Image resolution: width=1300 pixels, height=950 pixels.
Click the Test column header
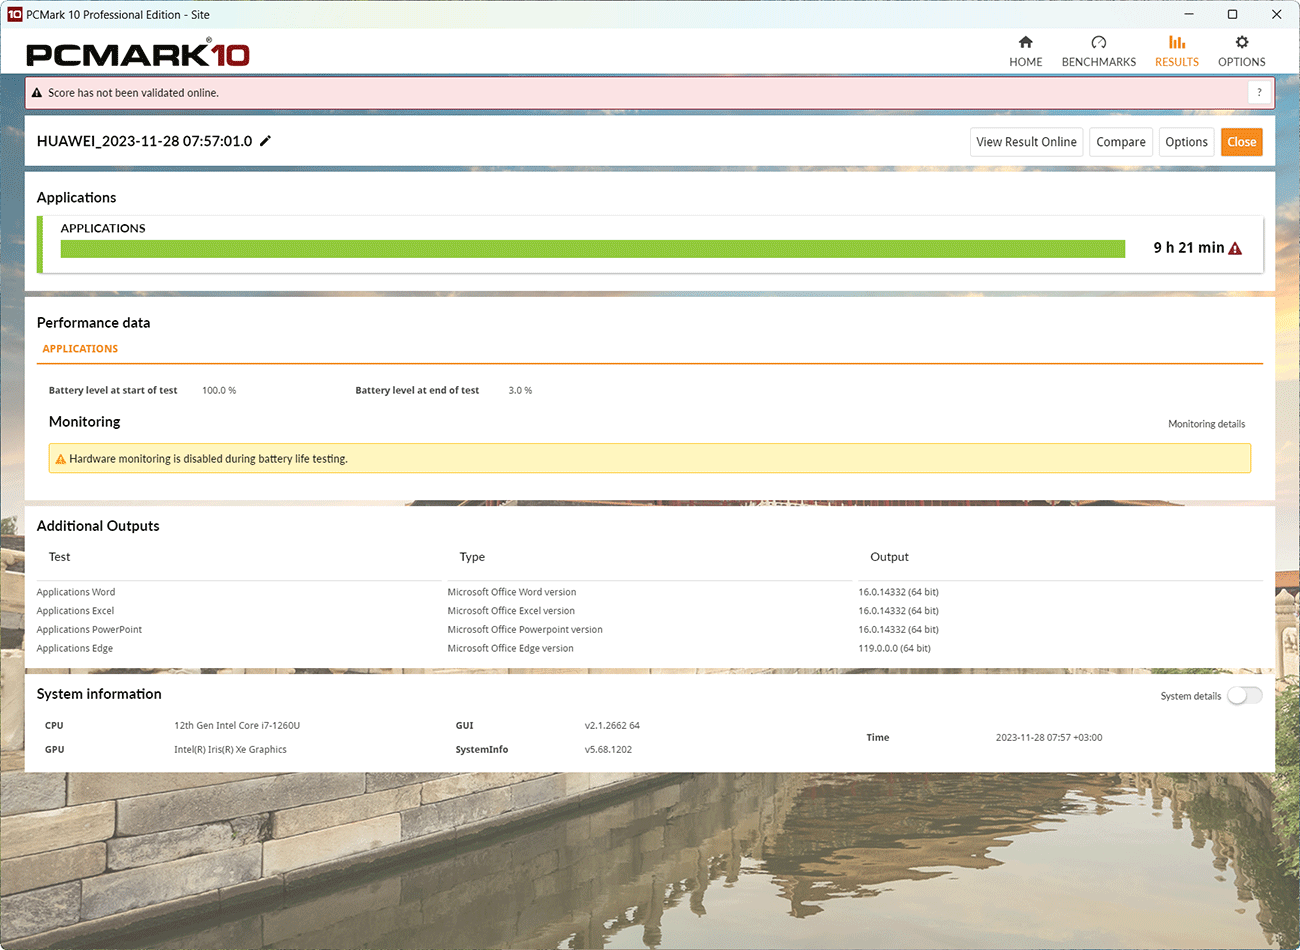[x=60, y=557]
